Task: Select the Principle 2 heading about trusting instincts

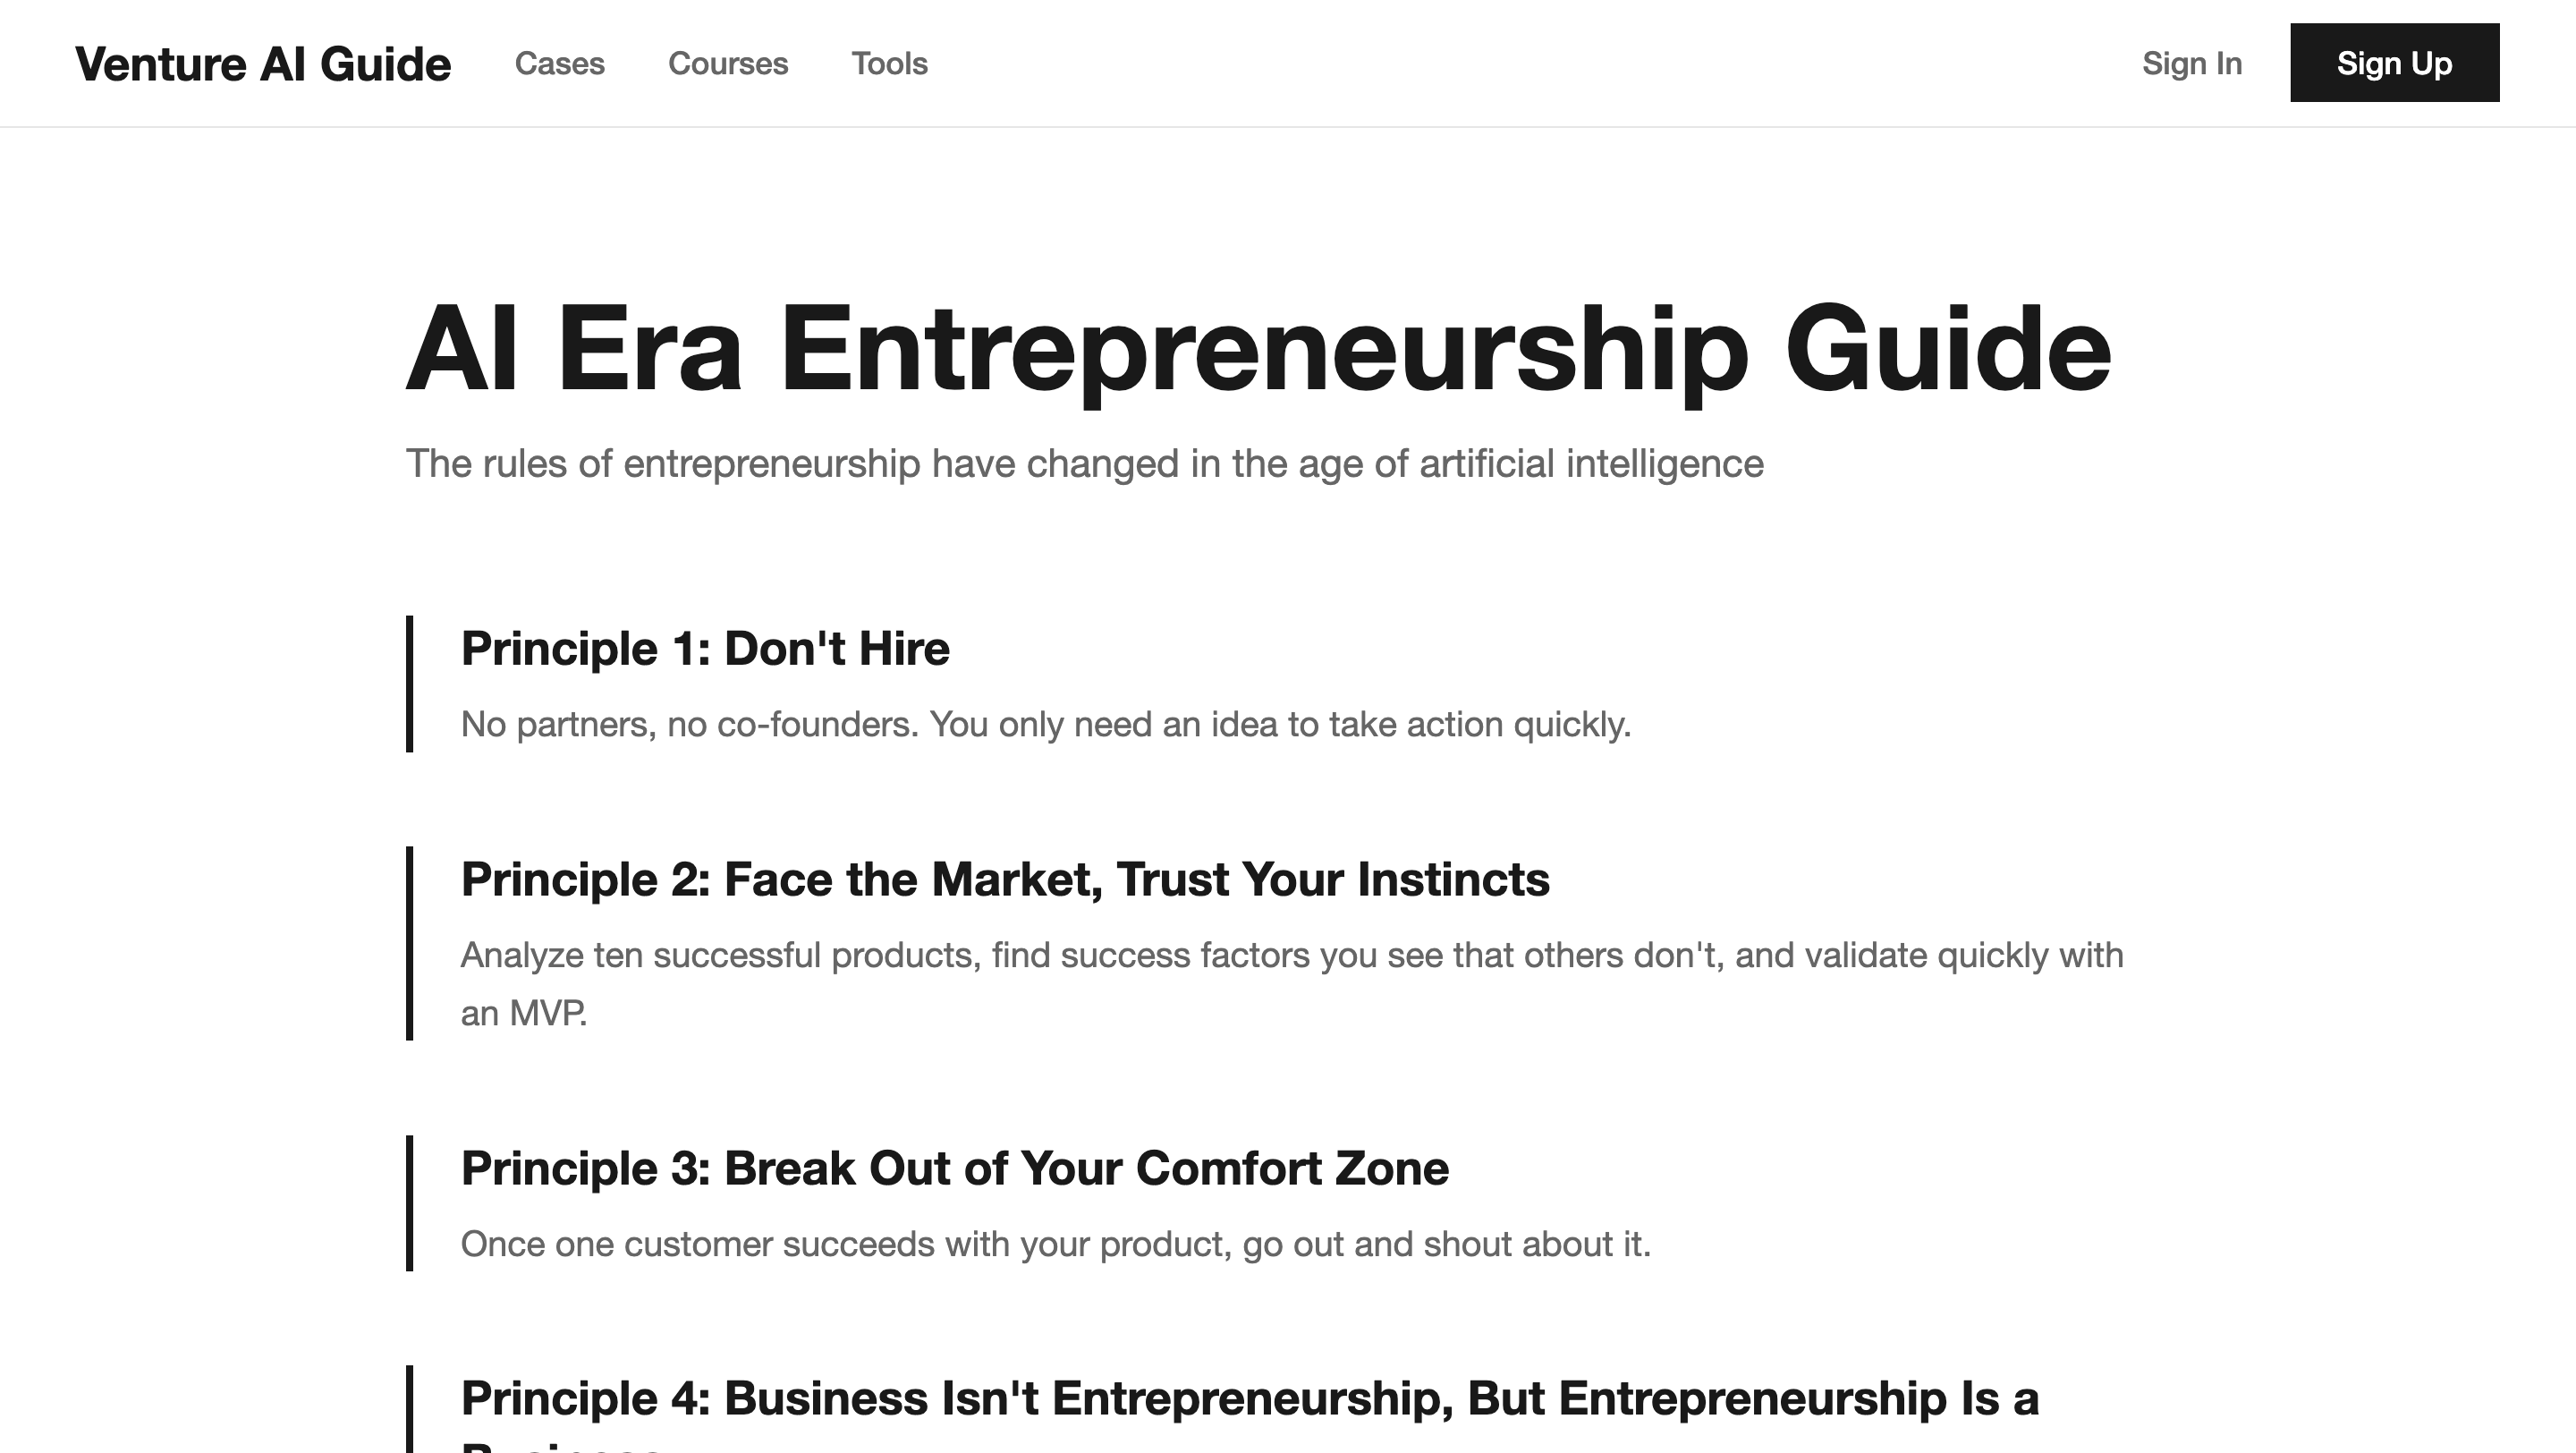Action: click(1004, 879)
